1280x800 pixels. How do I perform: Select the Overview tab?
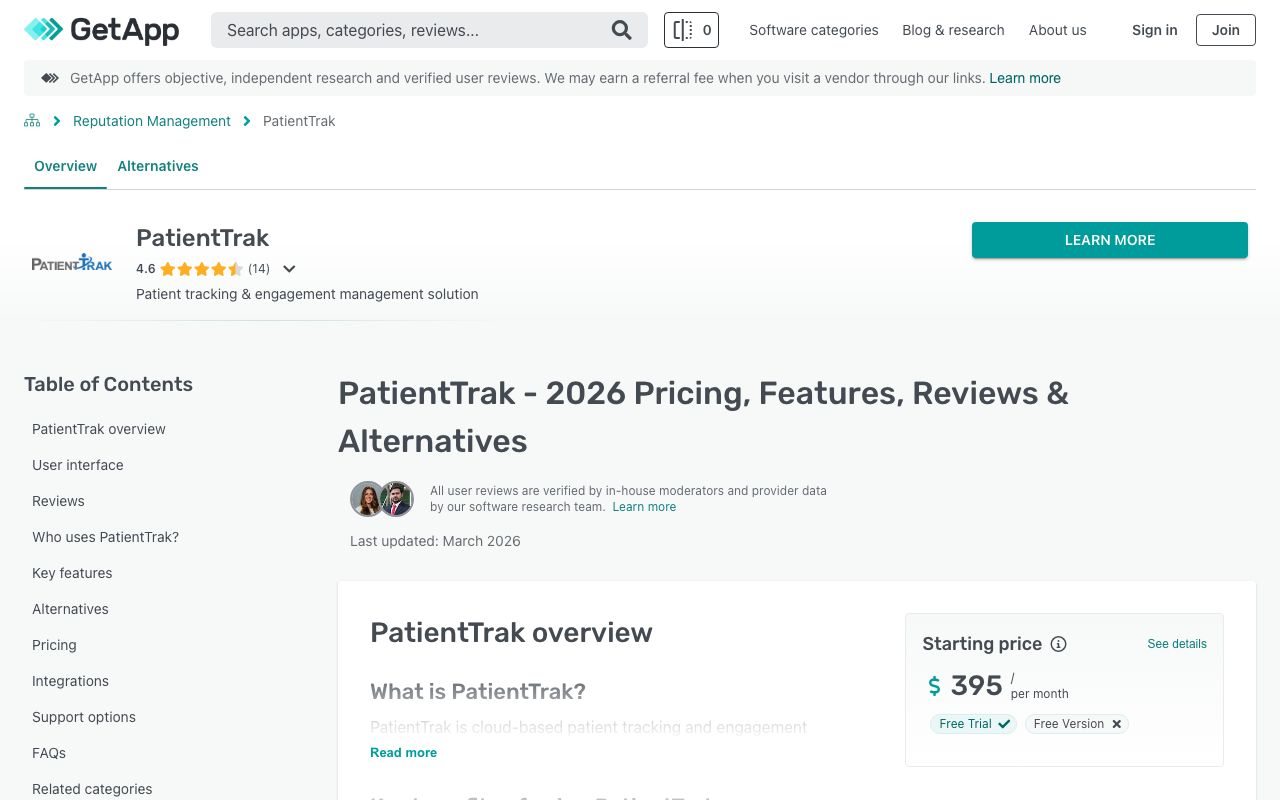65,166
